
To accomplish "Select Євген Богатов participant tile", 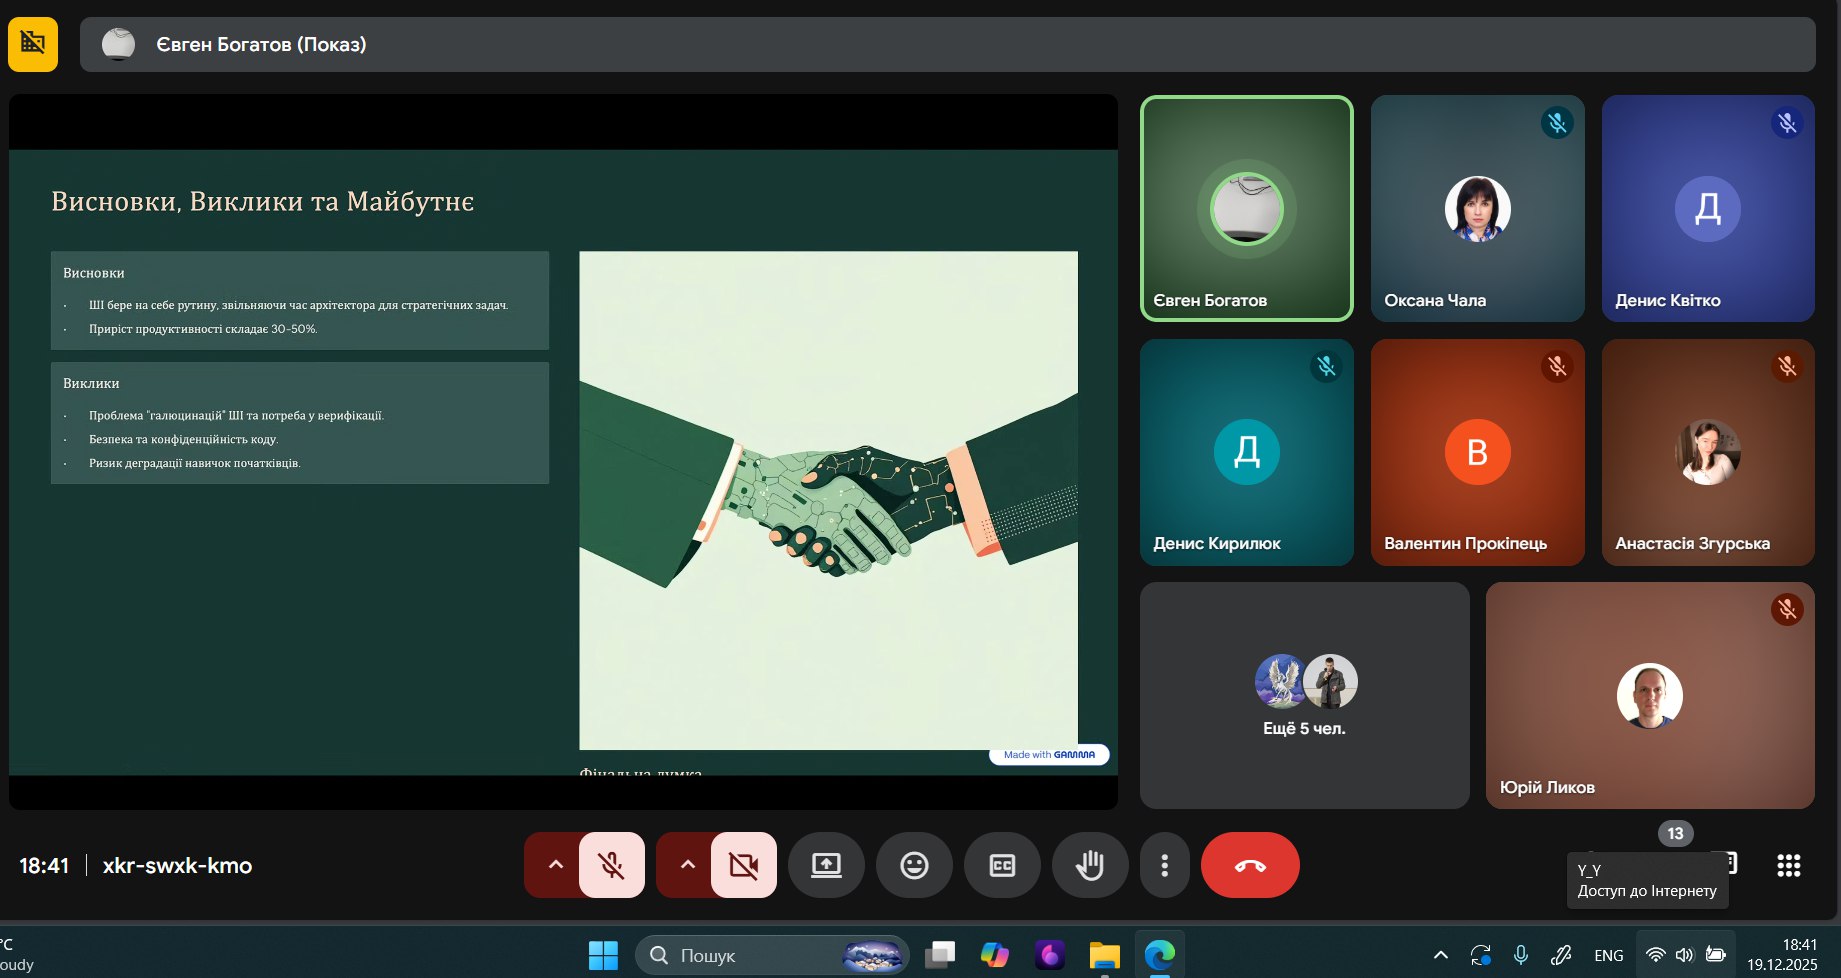I will click(1246, 208).
